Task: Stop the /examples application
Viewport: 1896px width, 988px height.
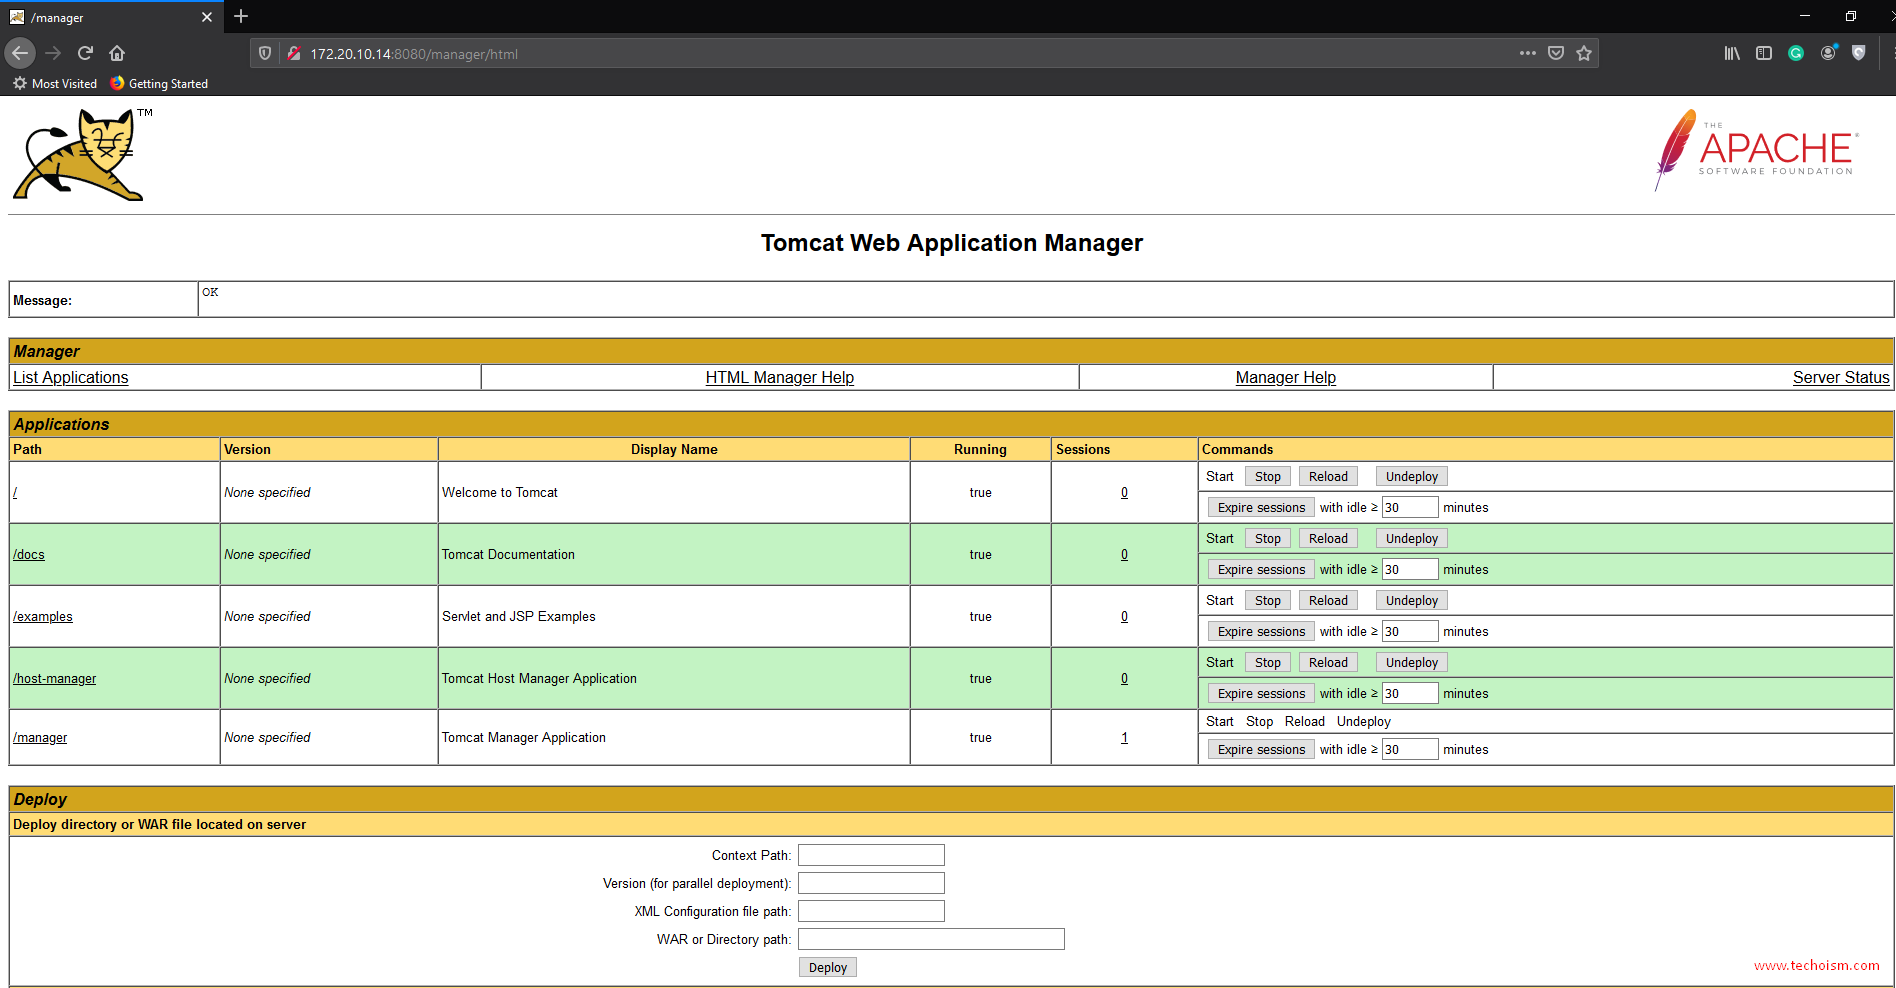Action: [1268, 601]
